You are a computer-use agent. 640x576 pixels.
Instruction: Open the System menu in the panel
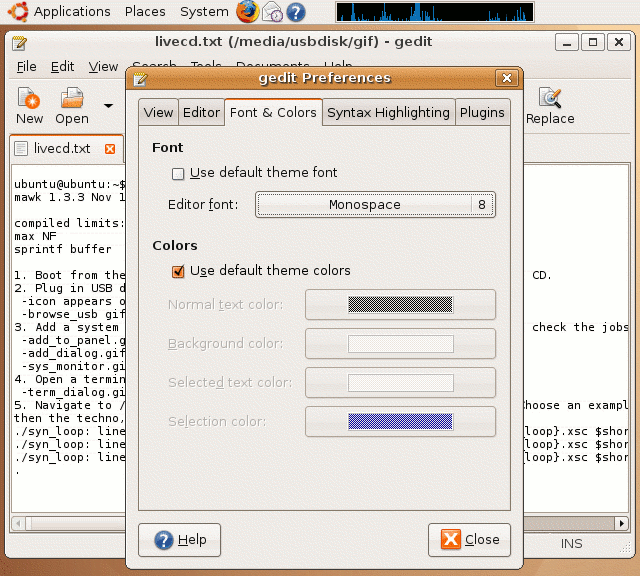(204, 11)
